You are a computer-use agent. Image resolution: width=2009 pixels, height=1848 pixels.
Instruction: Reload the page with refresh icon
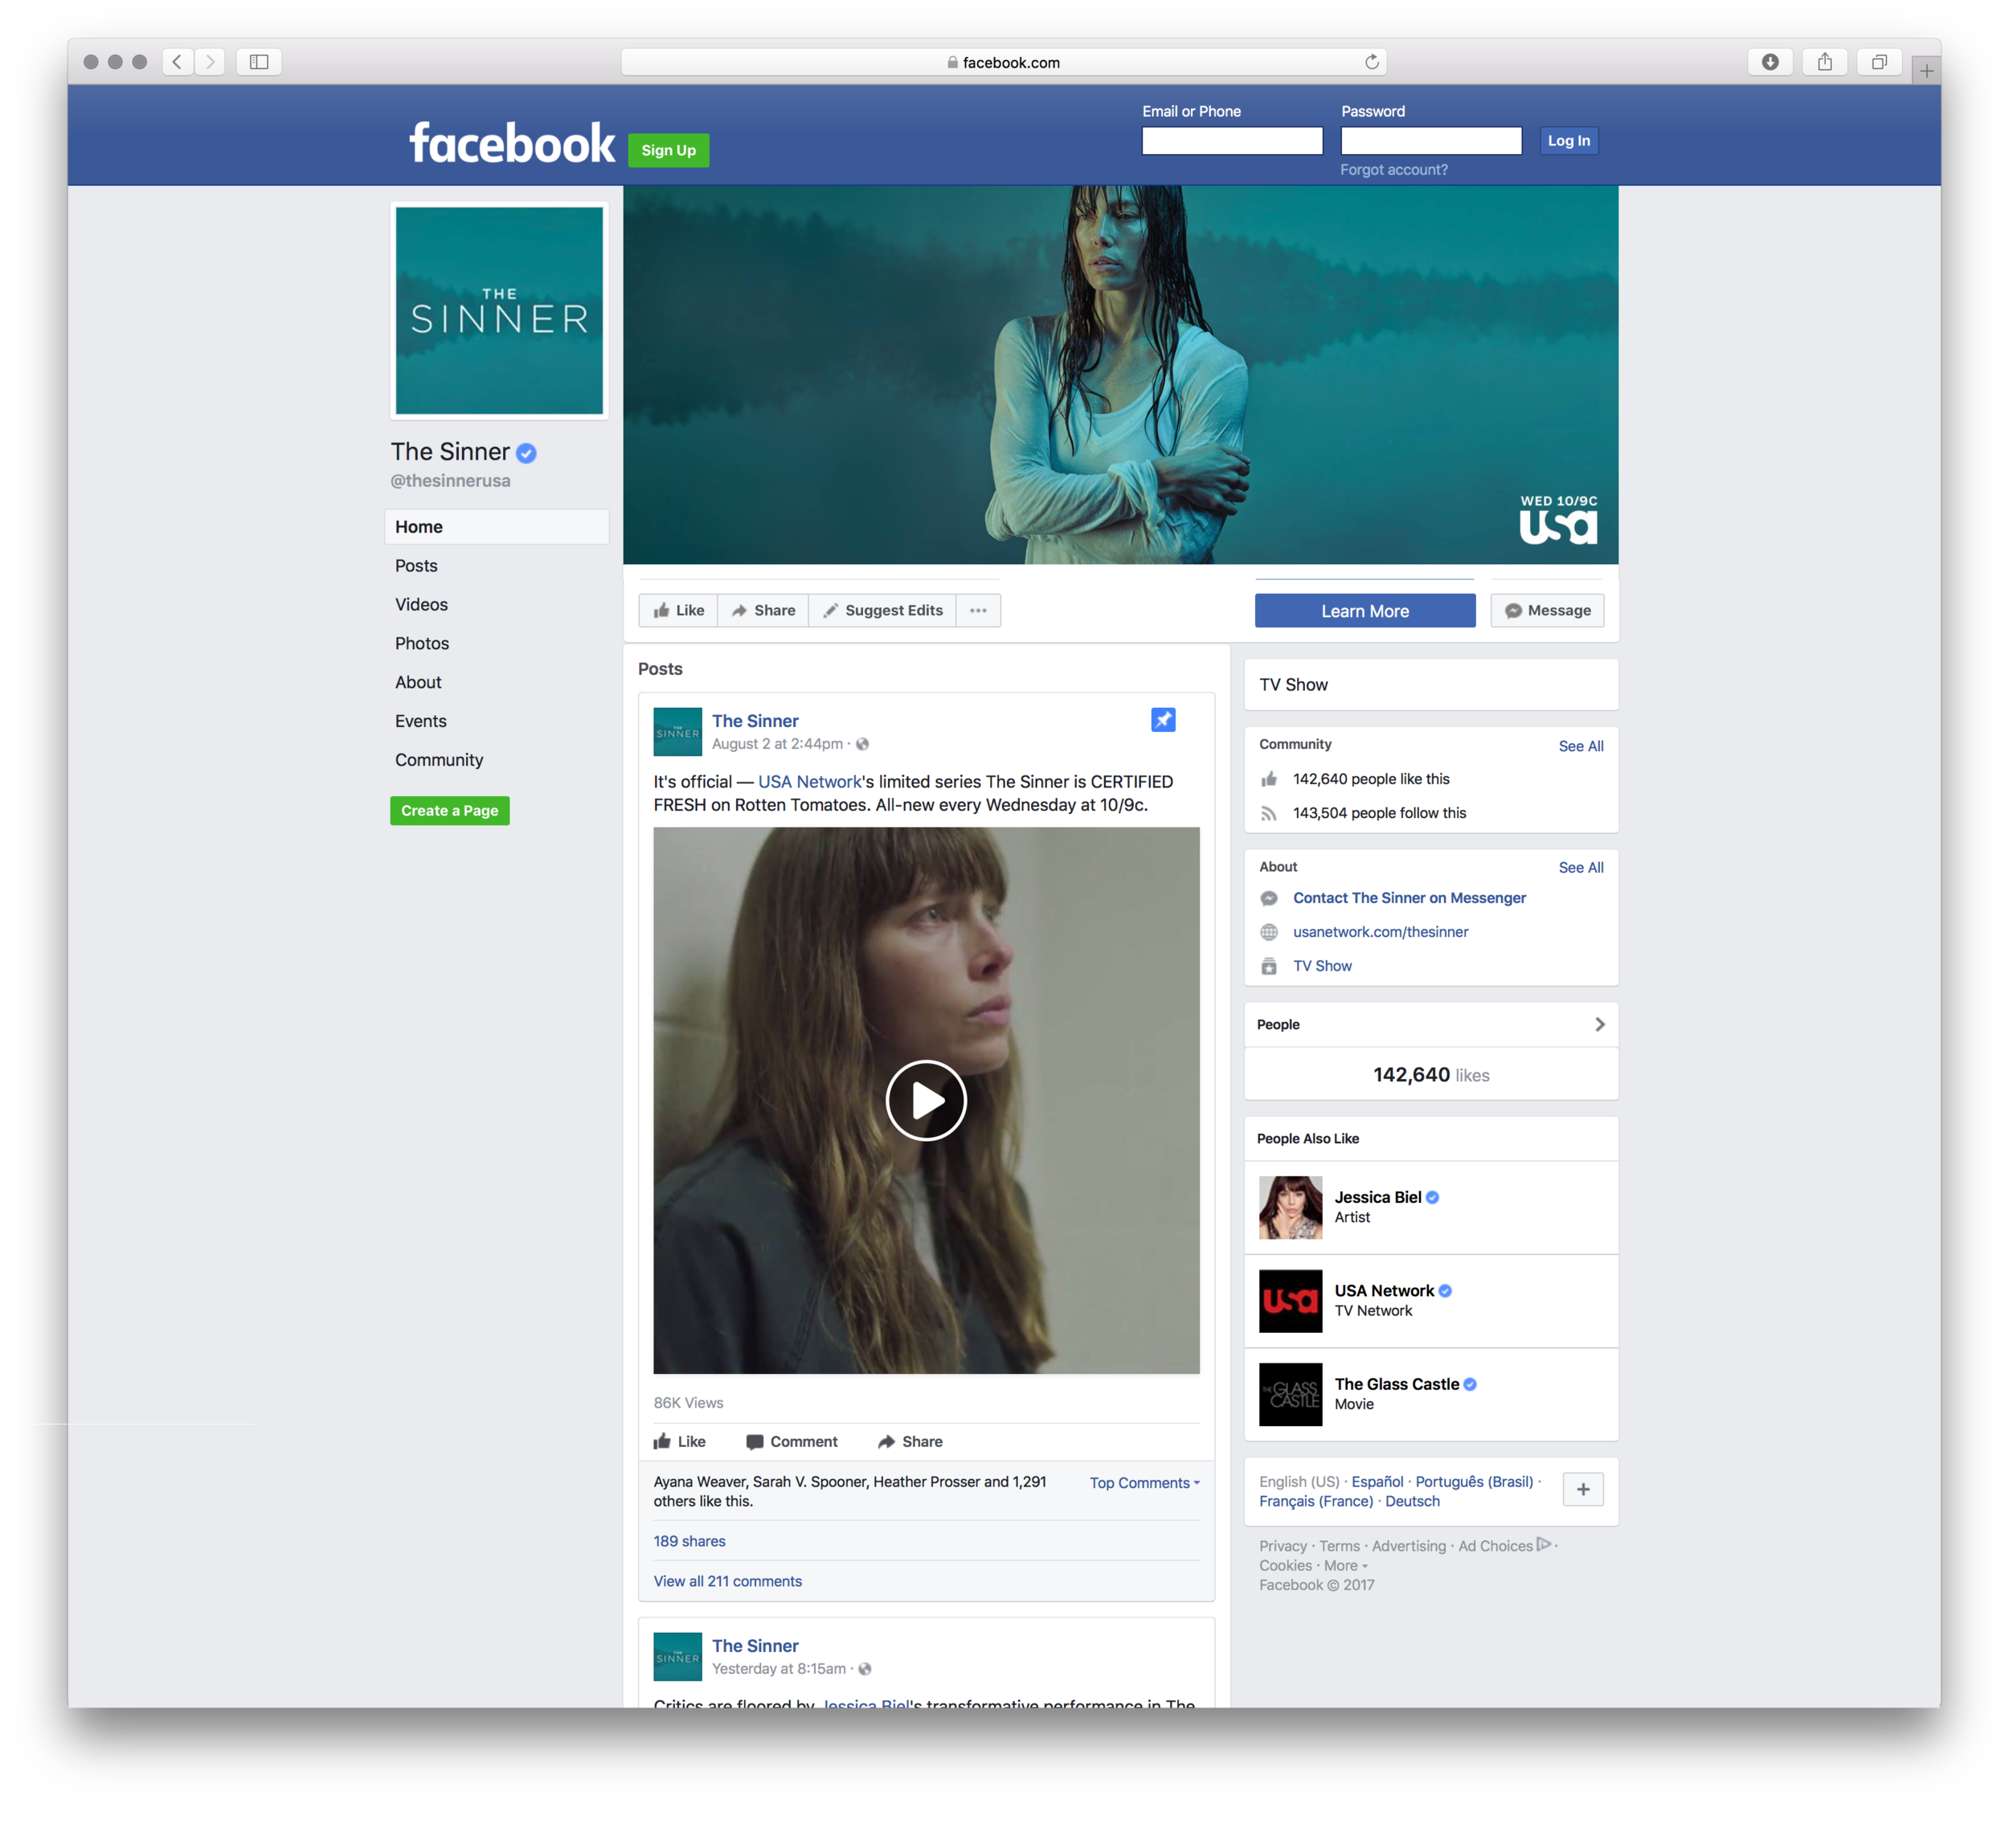(x=1371, y=62)
